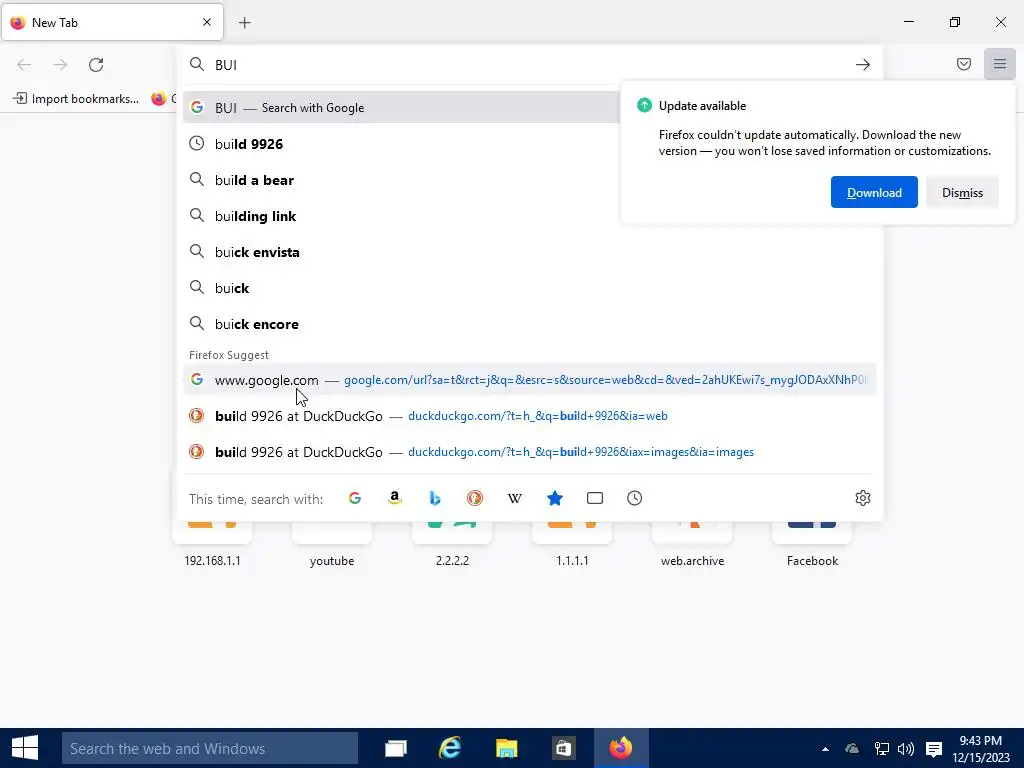Click Firefox icon on taskbar

coord(620,748)
